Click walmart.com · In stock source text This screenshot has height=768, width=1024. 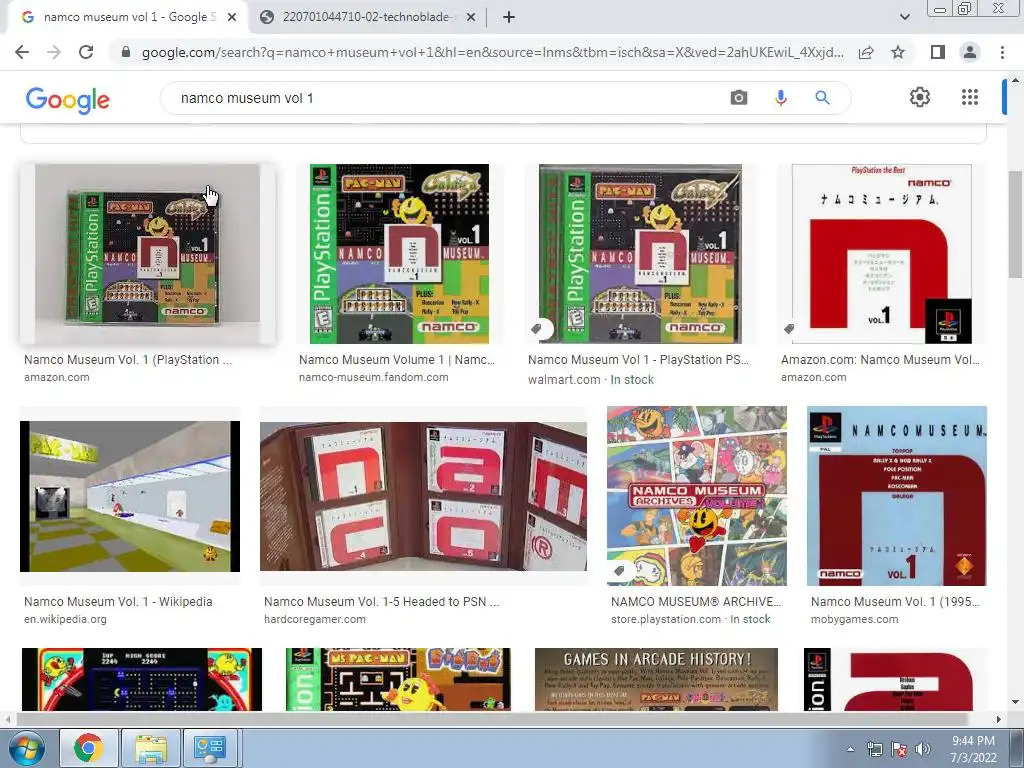(591, 379)
